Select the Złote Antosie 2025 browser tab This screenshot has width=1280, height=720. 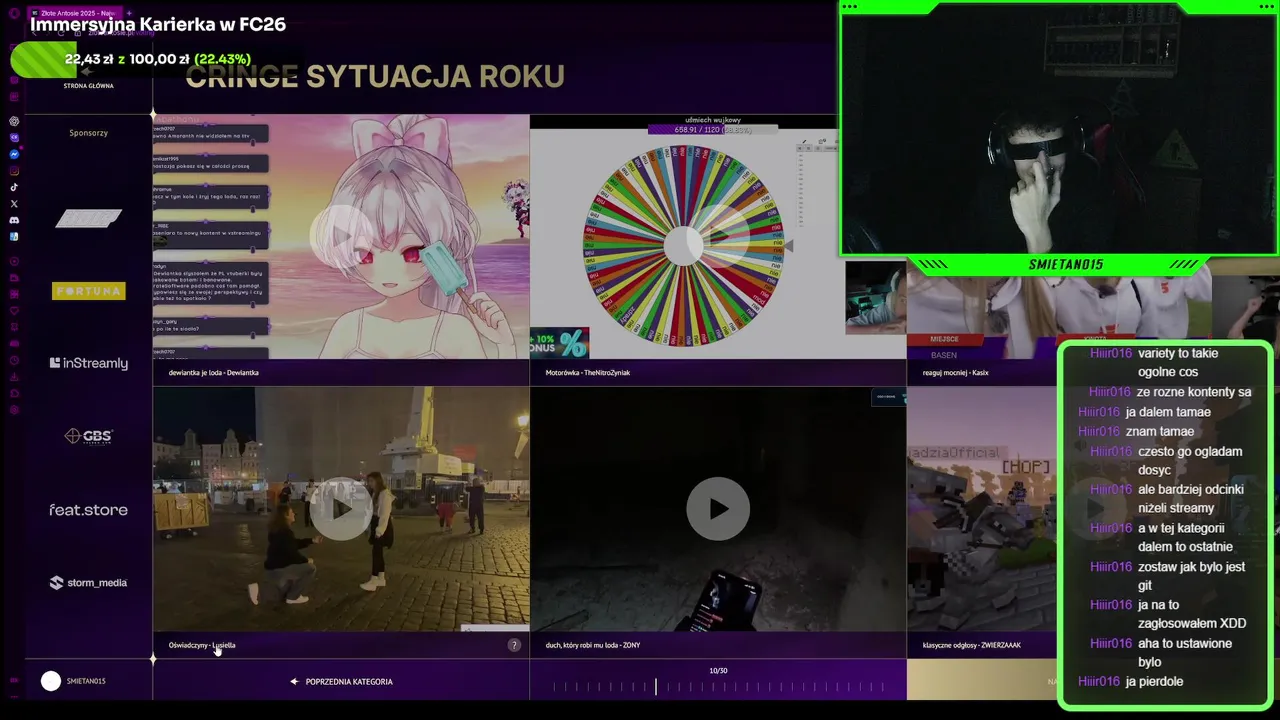click(x=76, y=13)
